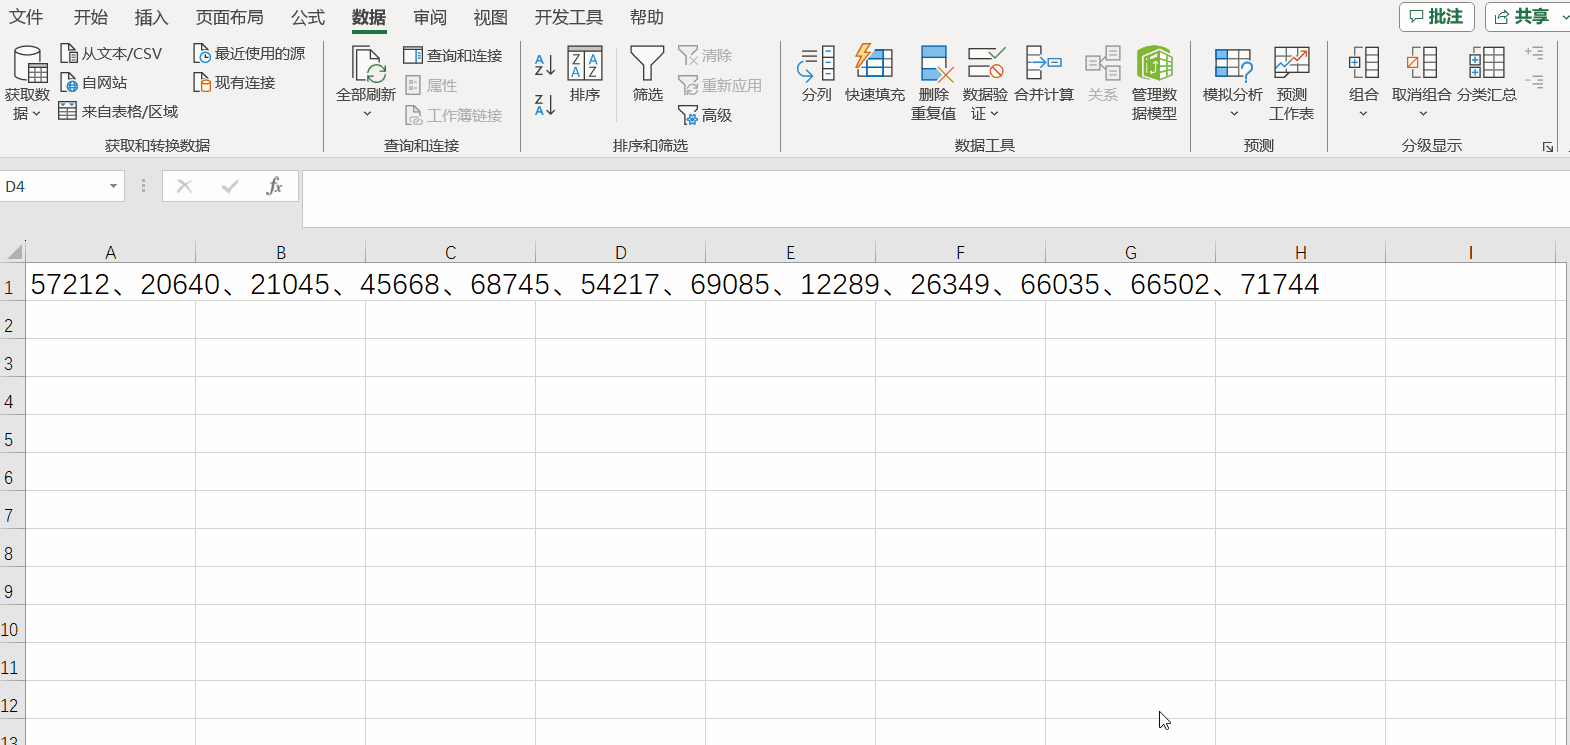This screenshot has height=745, width=1570.
Task: Click the greyed Workbook Links (工作簿链接) button
Action: coord(453,115)
